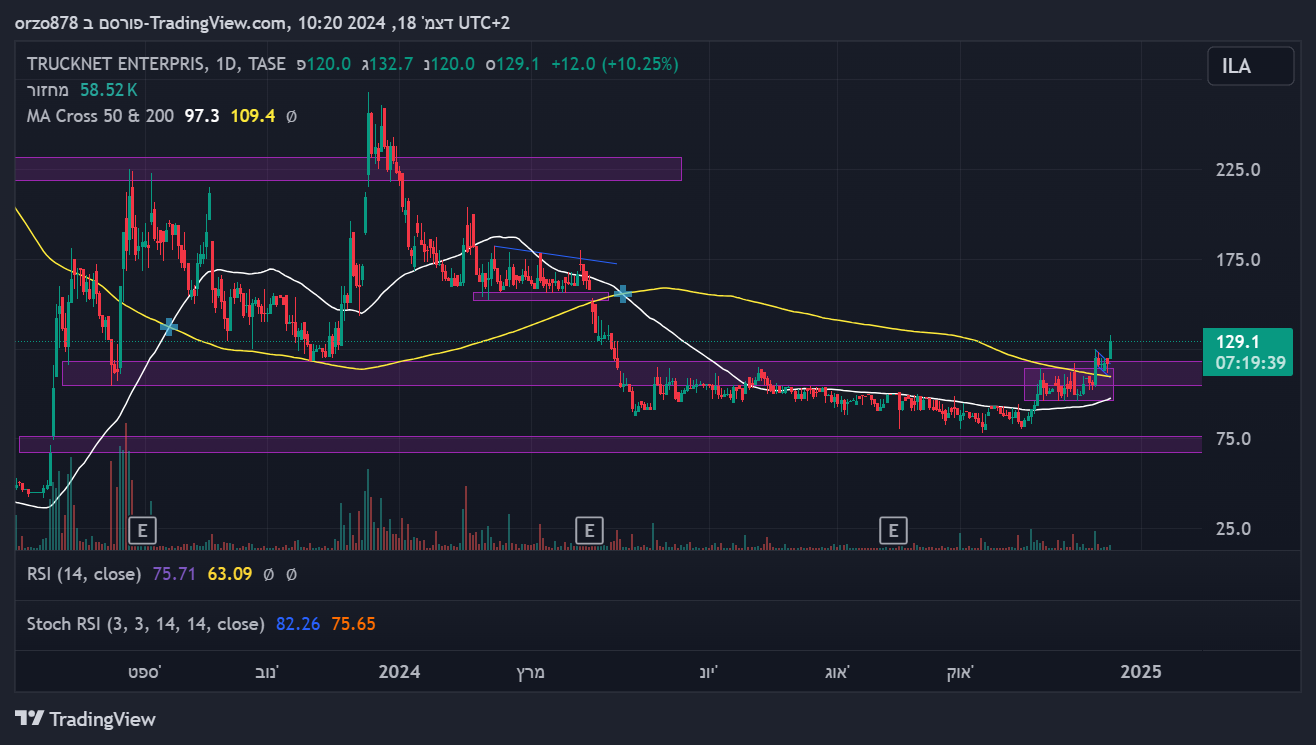1316x745 pixels.
Task: Click the 50 MA value 97.3
Action: tap(202, 116)
